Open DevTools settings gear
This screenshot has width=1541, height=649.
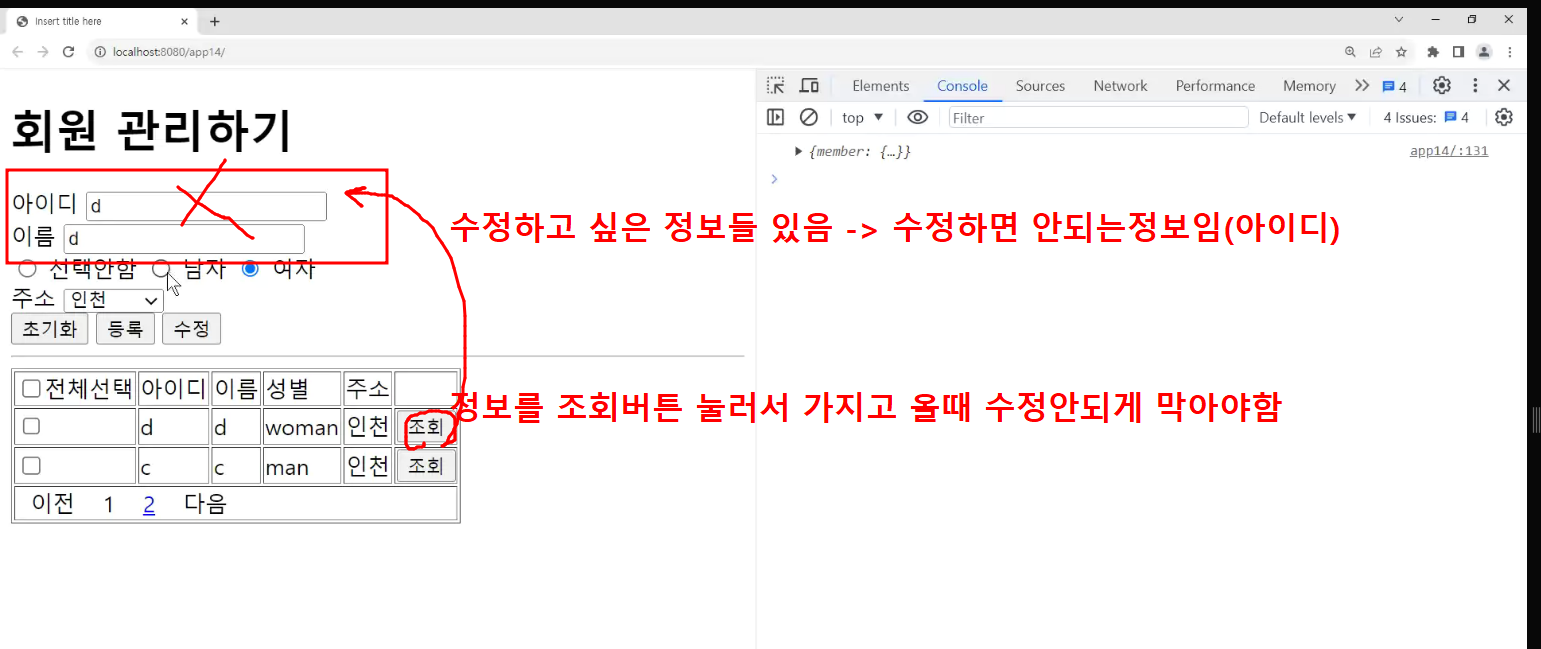1441,86
